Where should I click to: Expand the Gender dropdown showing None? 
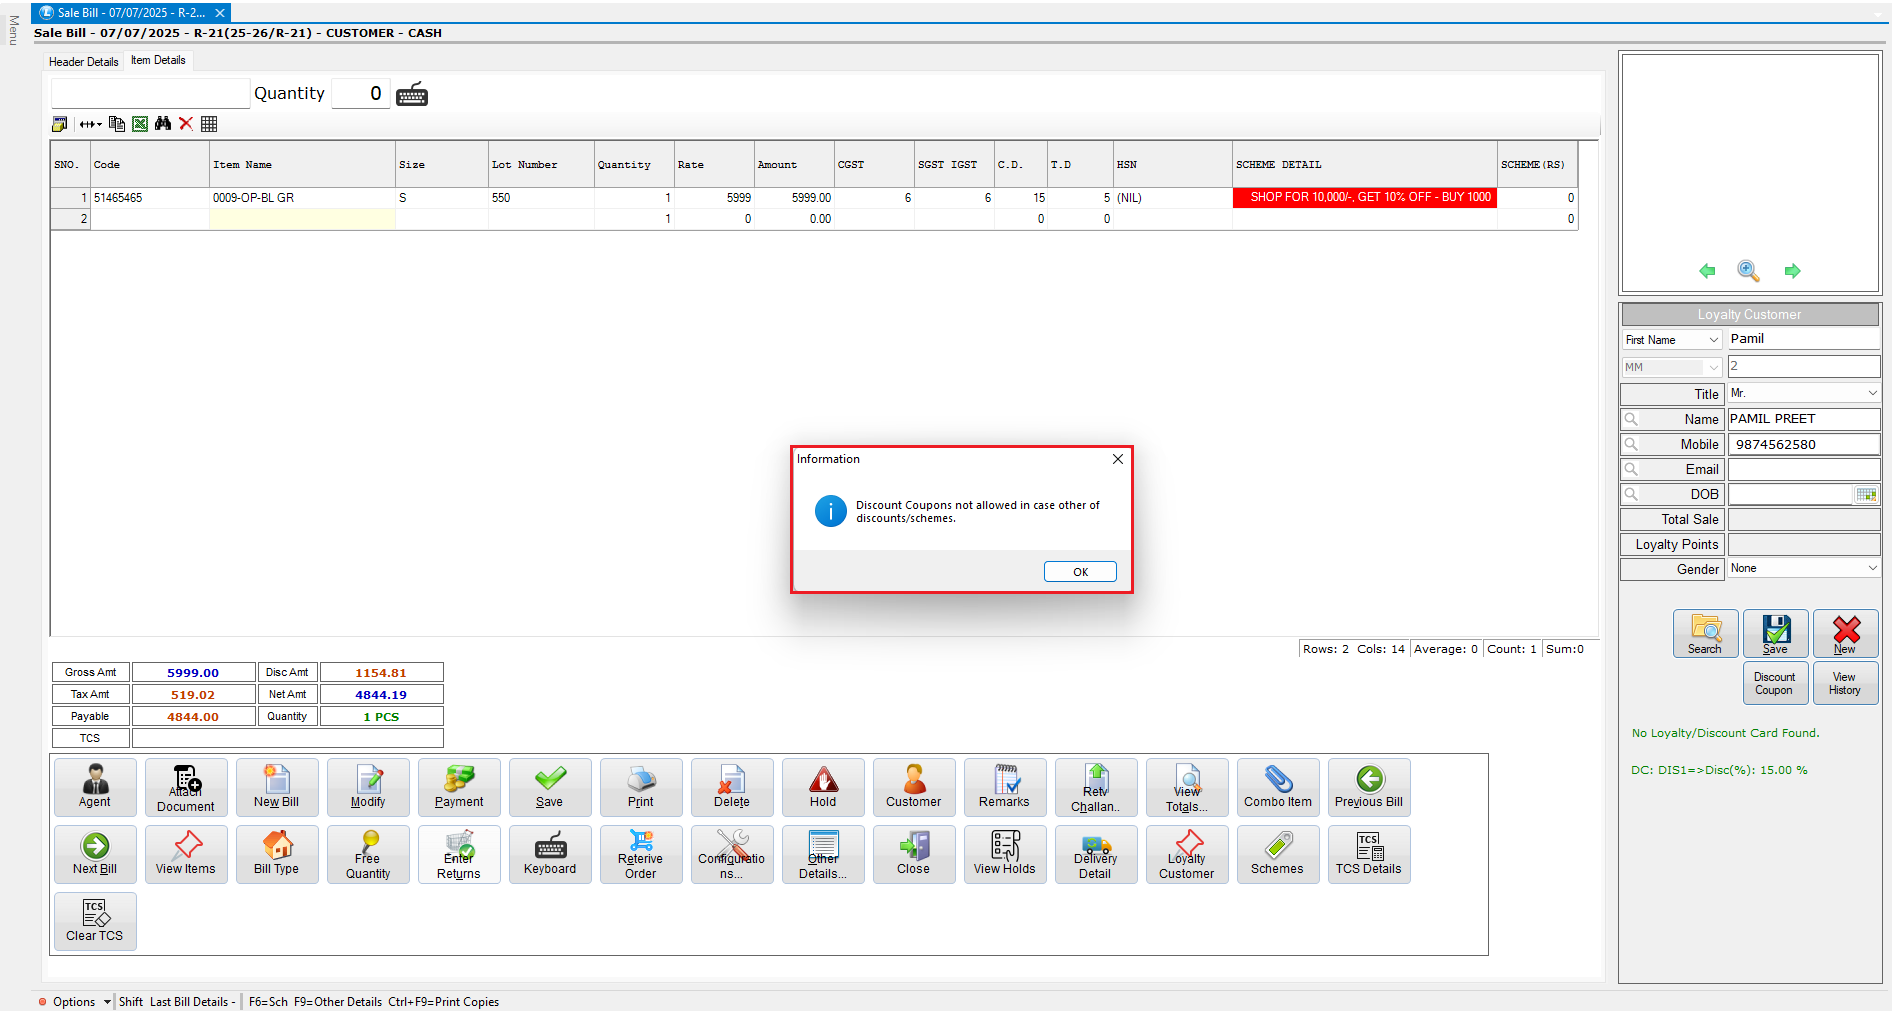pyautogui.click(x=1872, y=569)
